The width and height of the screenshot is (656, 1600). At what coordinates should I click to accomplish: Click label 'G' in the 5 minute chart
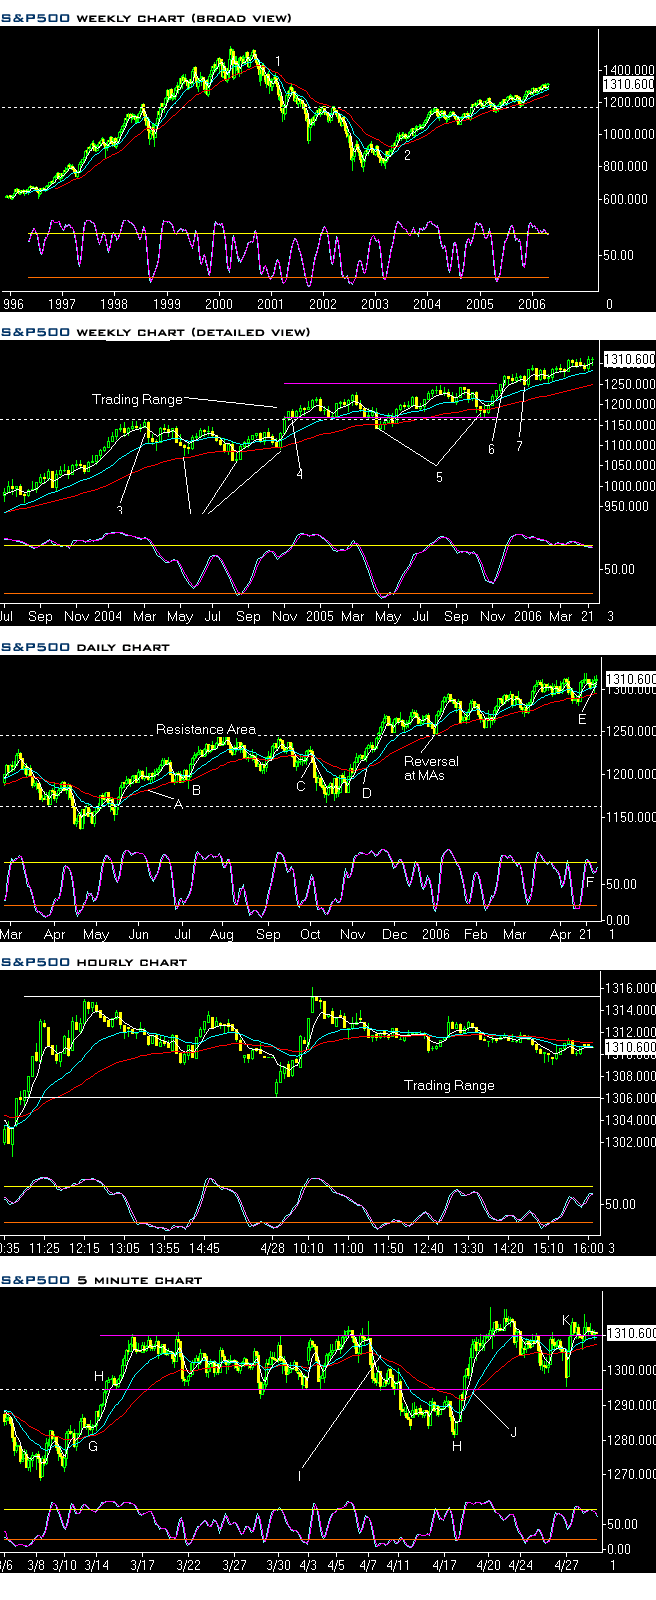[x=93, y=1446]
